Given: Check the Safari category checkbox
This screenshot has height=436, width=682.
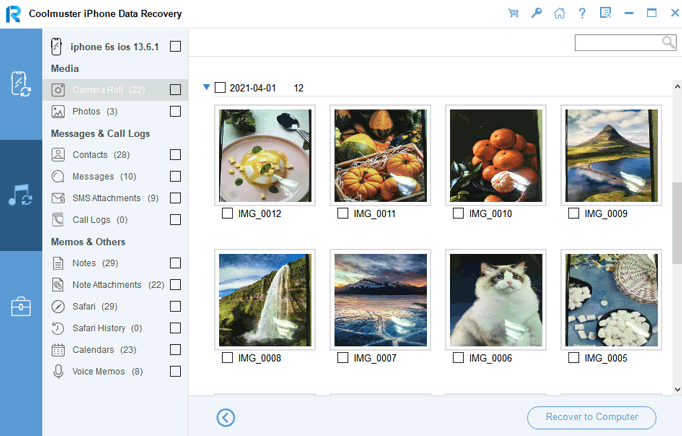Looking at the screenshot, I should point(175,306).
